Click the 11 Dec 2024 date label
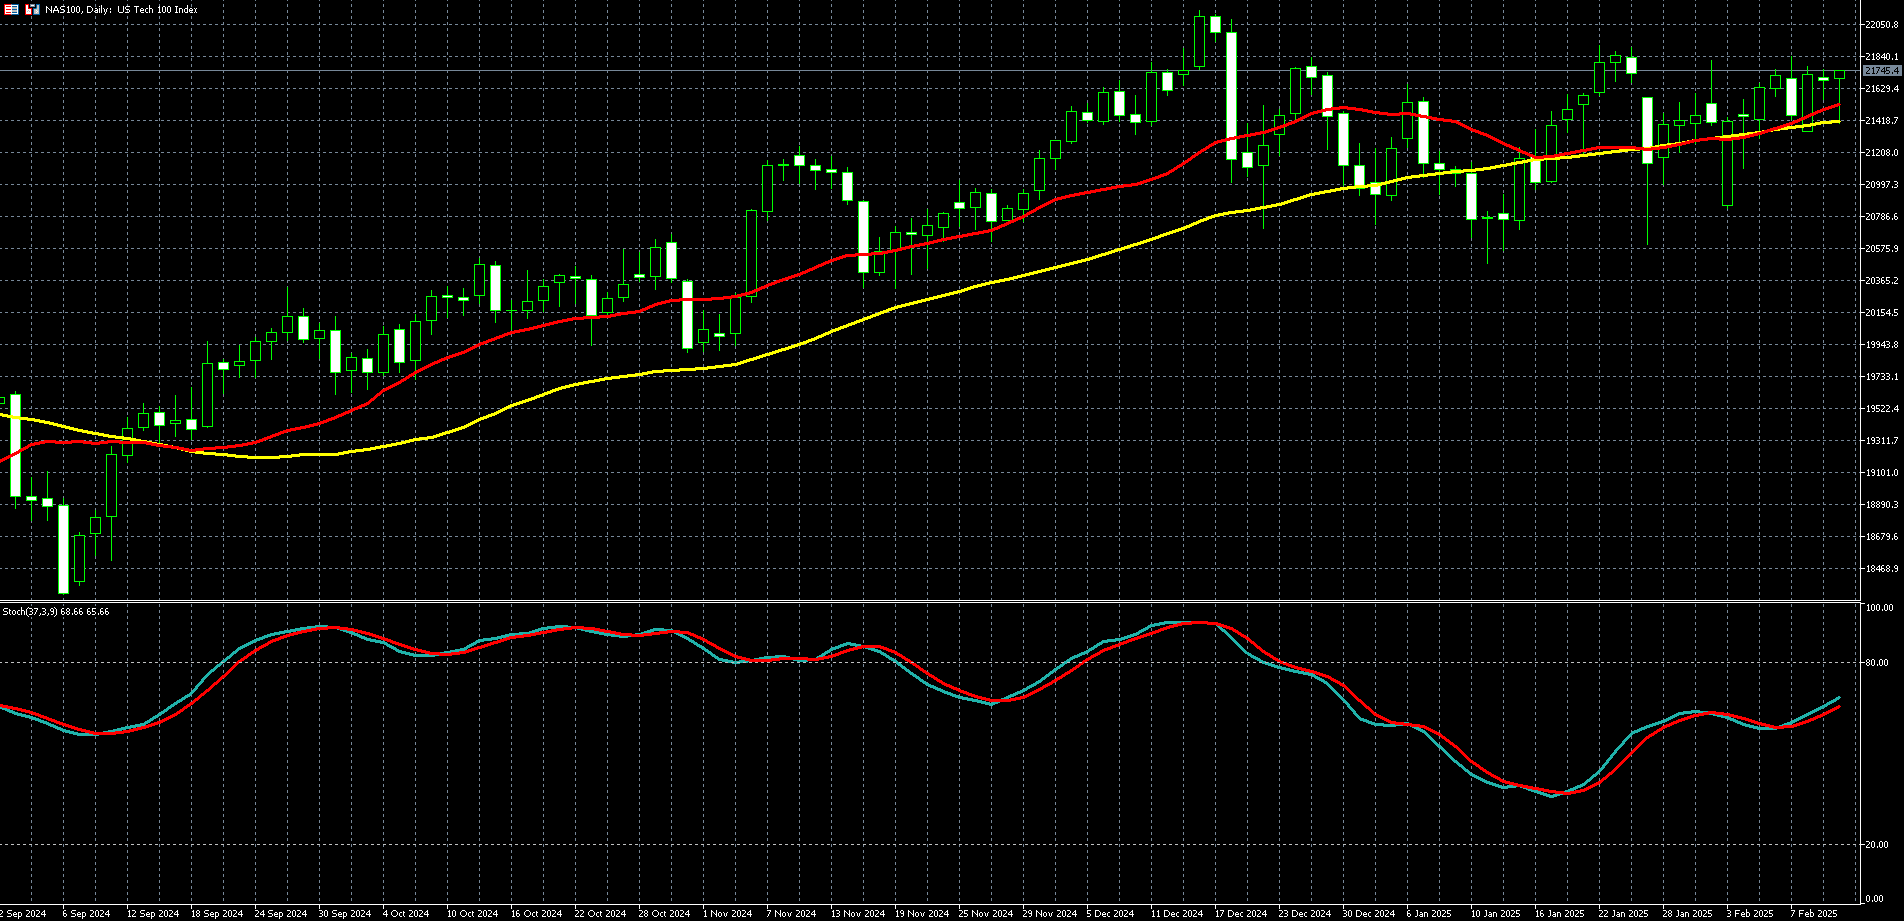 1177,914
